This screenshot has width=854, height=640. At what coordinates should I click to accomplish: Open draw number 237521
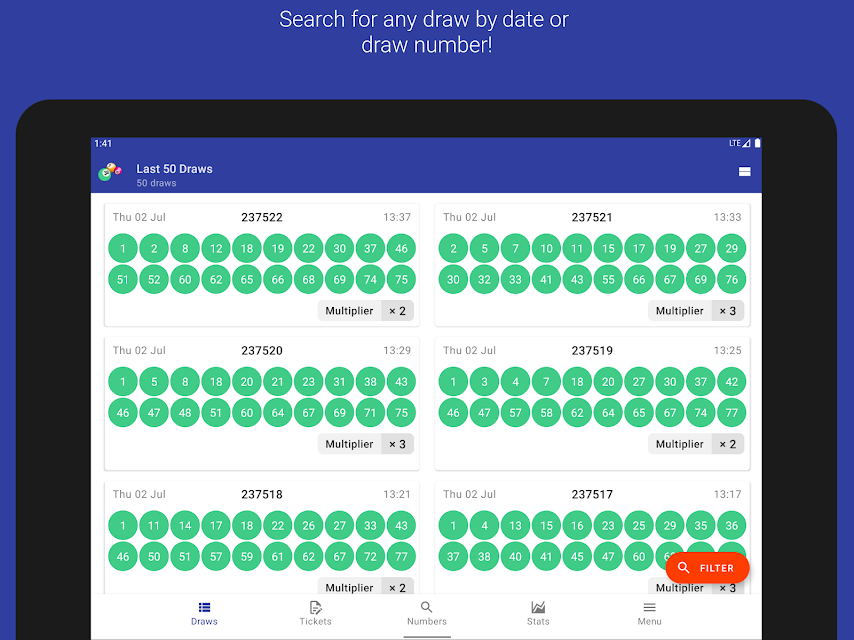coord(592,217)
